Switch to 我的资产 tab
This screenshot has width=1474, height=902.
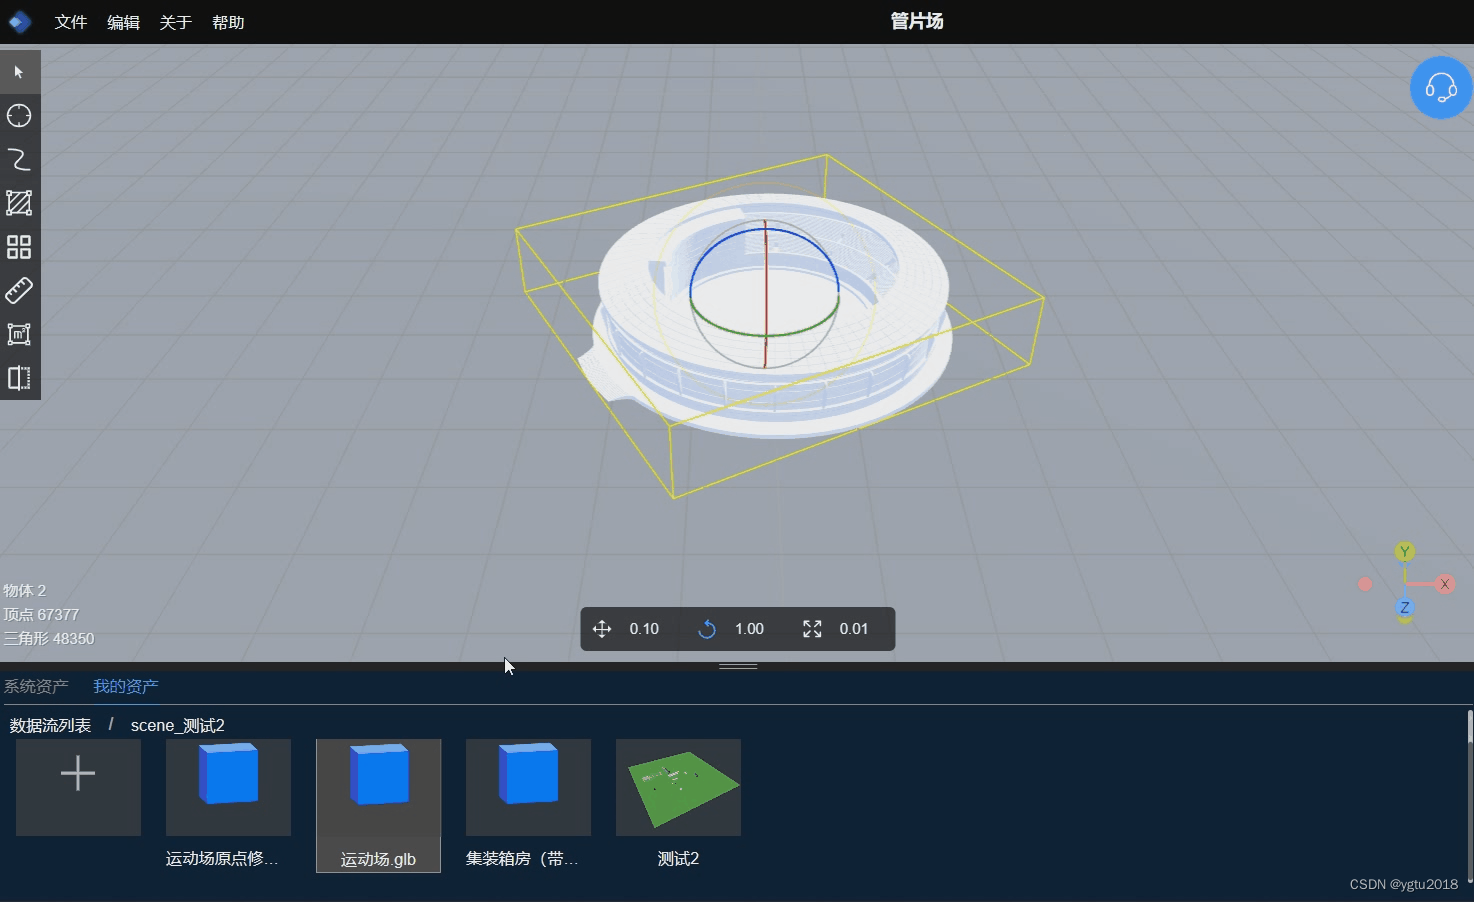(x=126, y=686)
